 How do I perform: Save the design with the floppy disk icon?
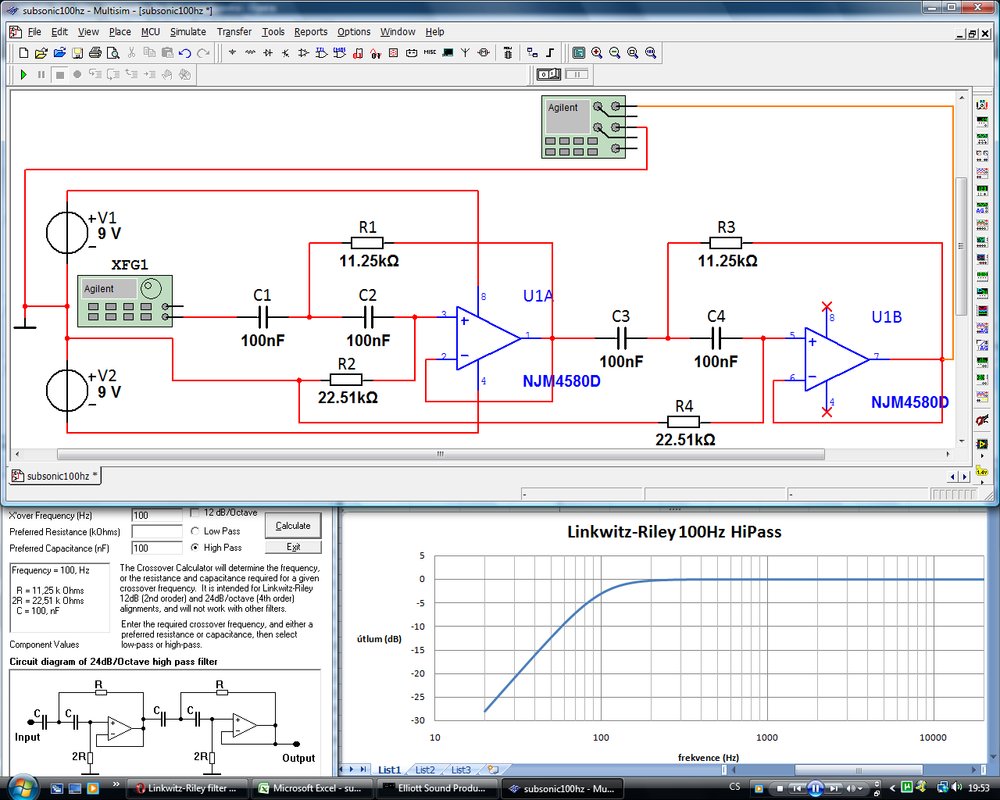click(77, 53)
